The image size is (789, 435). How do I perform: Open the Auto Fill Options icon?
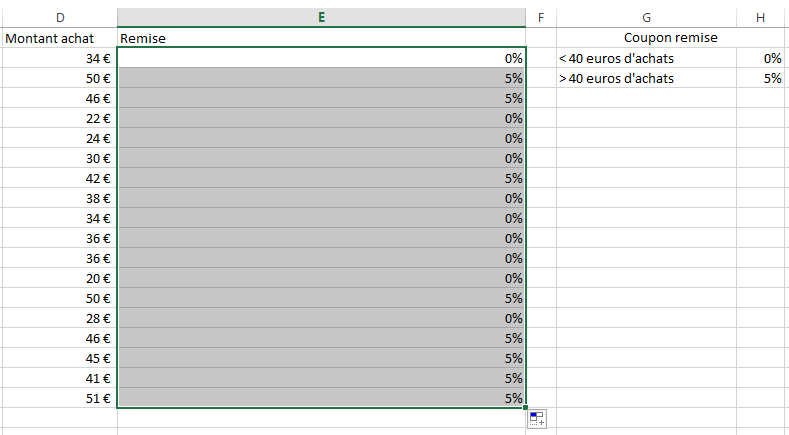tap(537, 419)
